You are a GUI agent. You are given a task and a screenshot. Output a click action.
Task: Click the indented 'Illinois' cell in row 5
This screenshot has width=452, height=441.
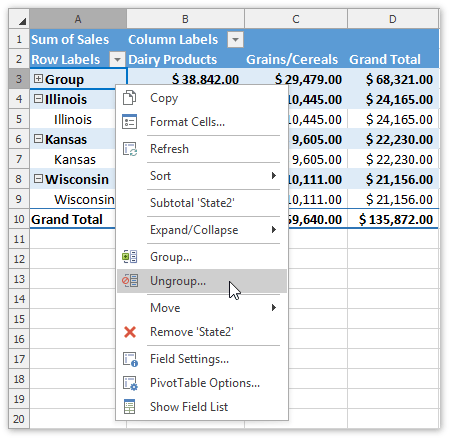[72, 119]
